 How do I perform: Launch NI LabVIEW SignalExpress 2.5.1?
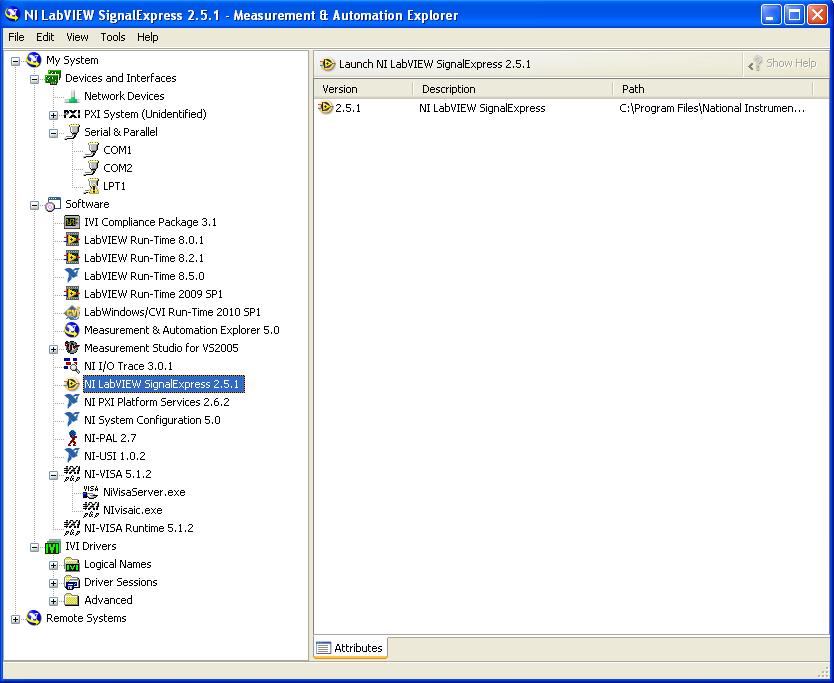click(x=426, y=64)
